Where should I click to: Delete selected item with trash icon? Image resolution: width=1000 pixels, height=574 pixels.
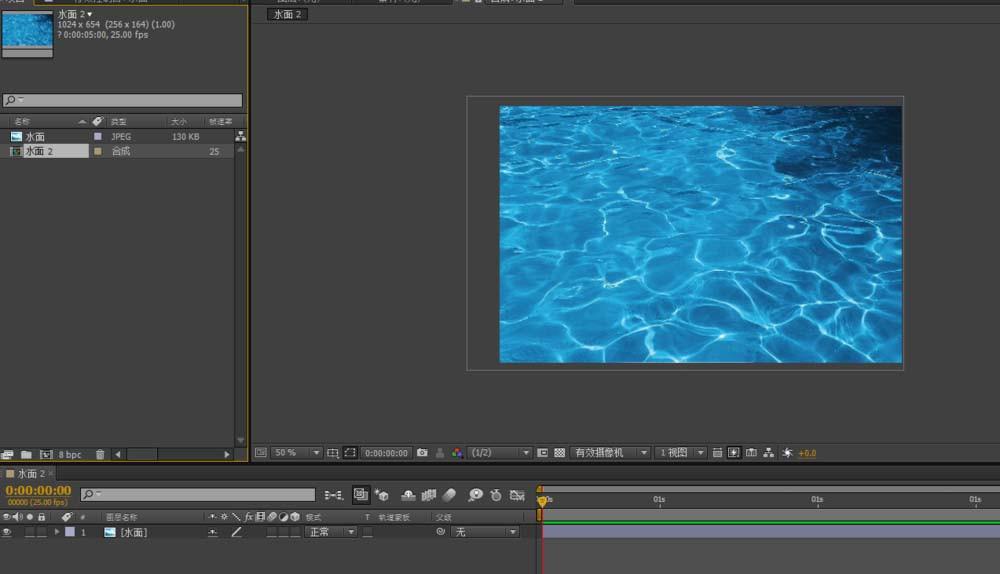[100, 454]
